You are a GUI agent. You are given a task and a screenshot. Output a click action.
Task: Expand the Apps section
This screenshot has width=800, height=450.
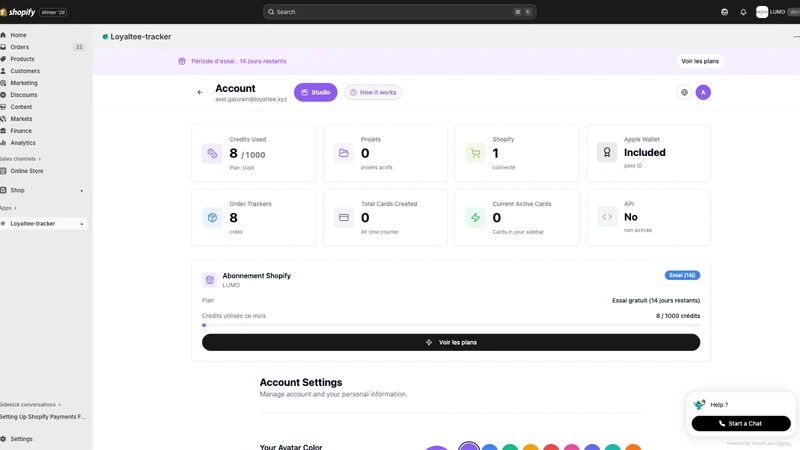tap(8, 208)
